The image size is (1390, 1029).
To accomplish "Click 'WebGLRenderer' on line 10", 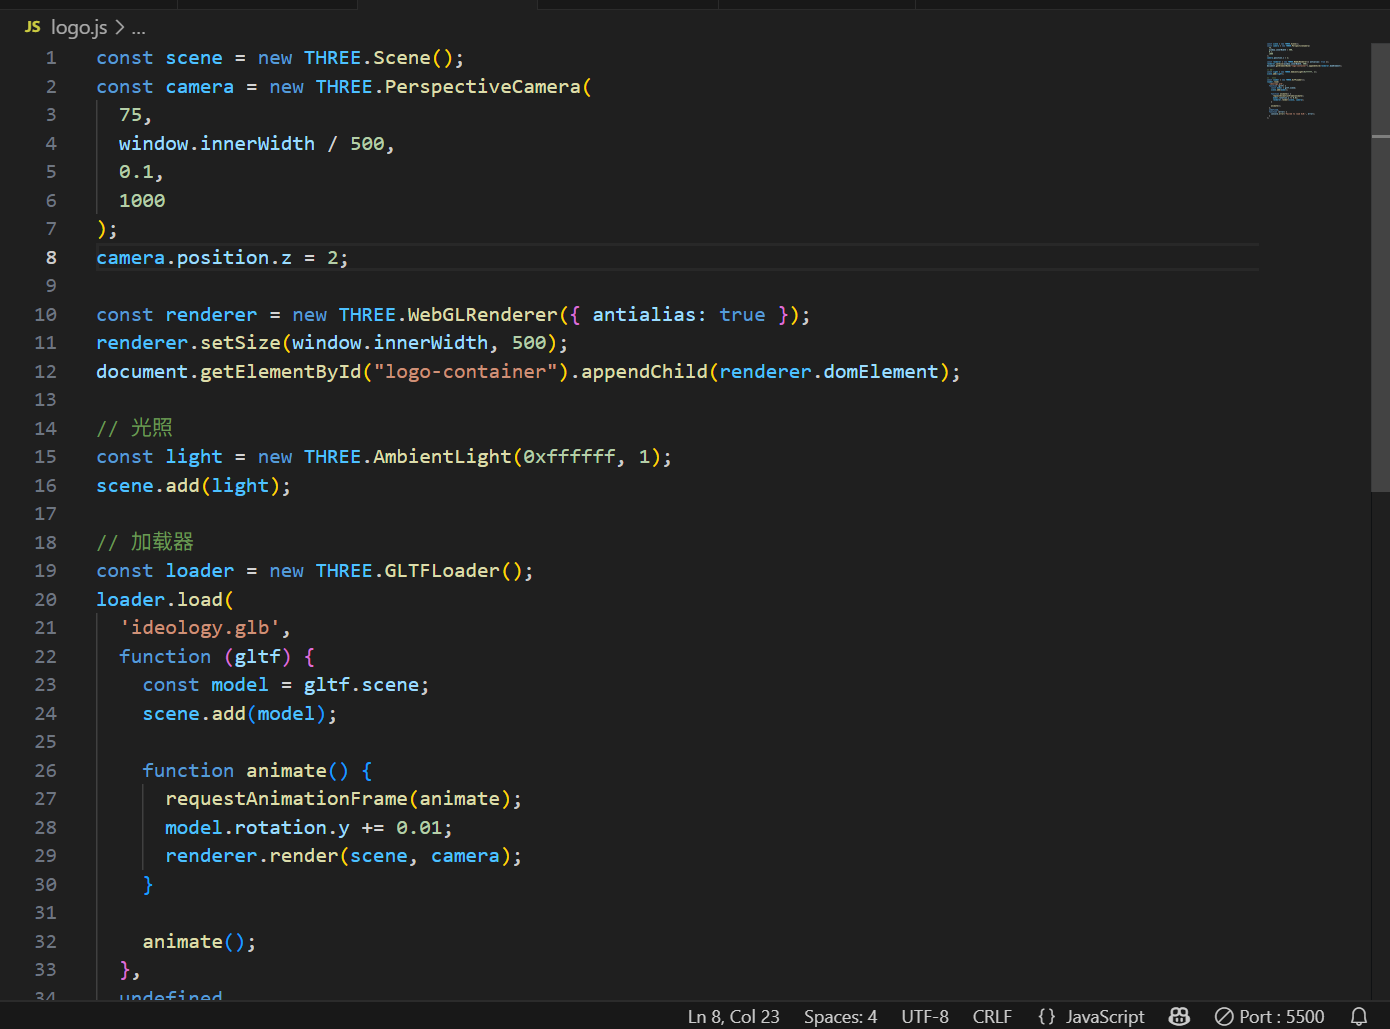I will 483,315.
